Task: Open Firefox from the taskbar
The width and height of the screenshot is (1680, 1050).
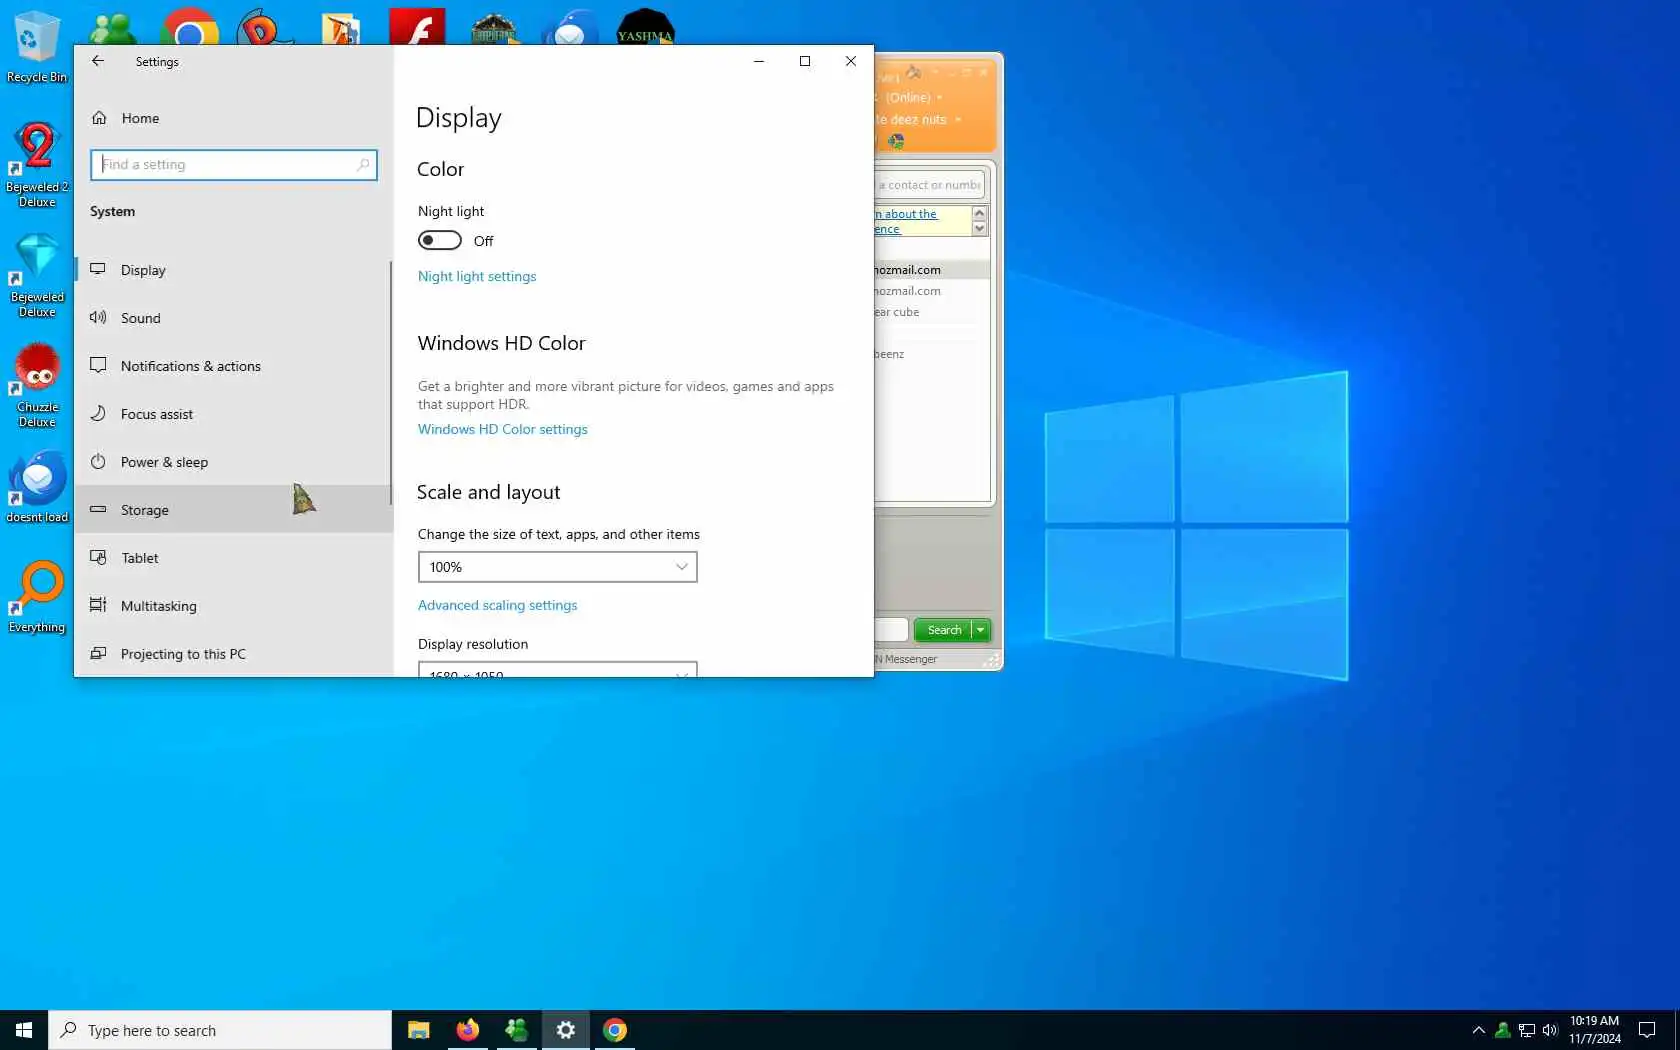Action: click(x=468, y=1030)
